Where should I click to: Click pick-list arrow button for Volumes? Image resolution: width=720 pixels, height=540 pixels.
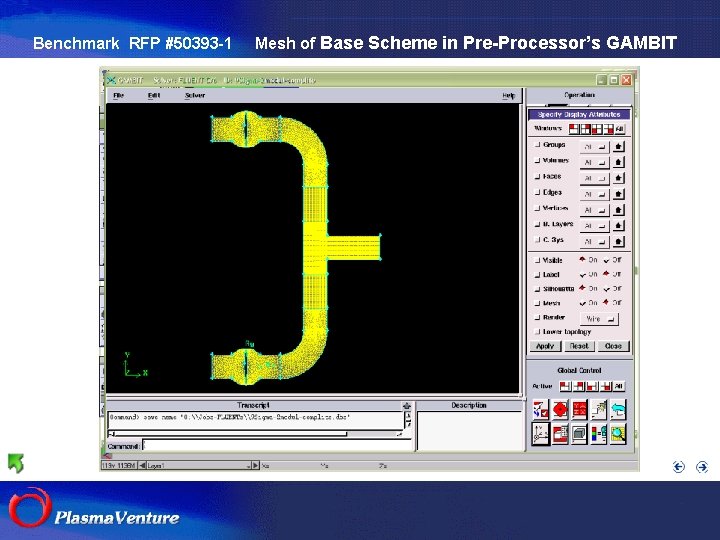[619, 163]
